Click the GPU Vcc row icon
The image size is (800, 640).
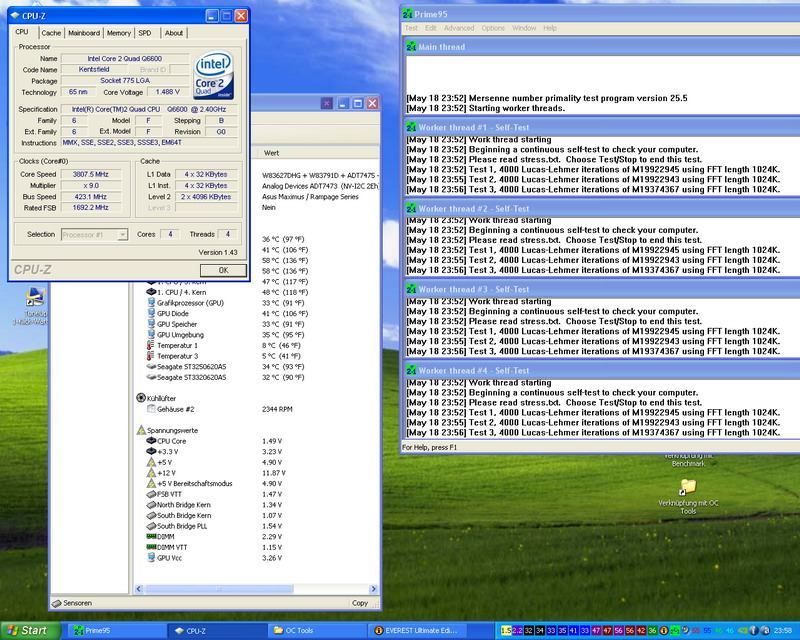(151, 558)
